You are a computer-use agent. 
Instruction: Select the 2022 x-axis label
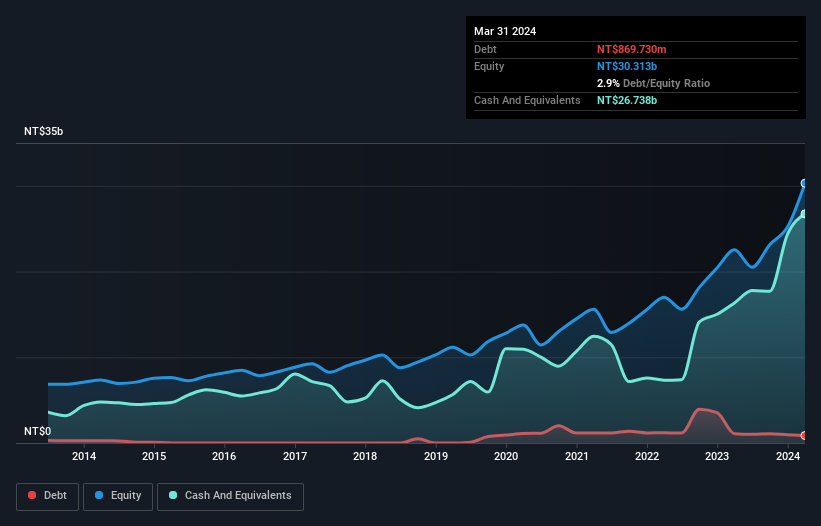point(647,456)
